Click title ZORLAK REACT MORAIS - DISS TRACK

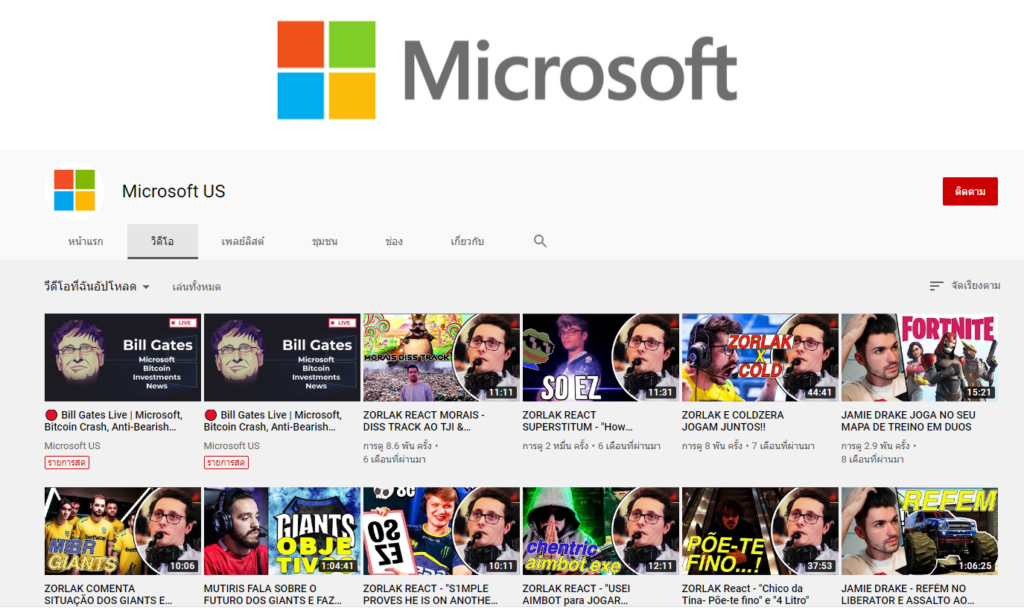tap(424, 421)
